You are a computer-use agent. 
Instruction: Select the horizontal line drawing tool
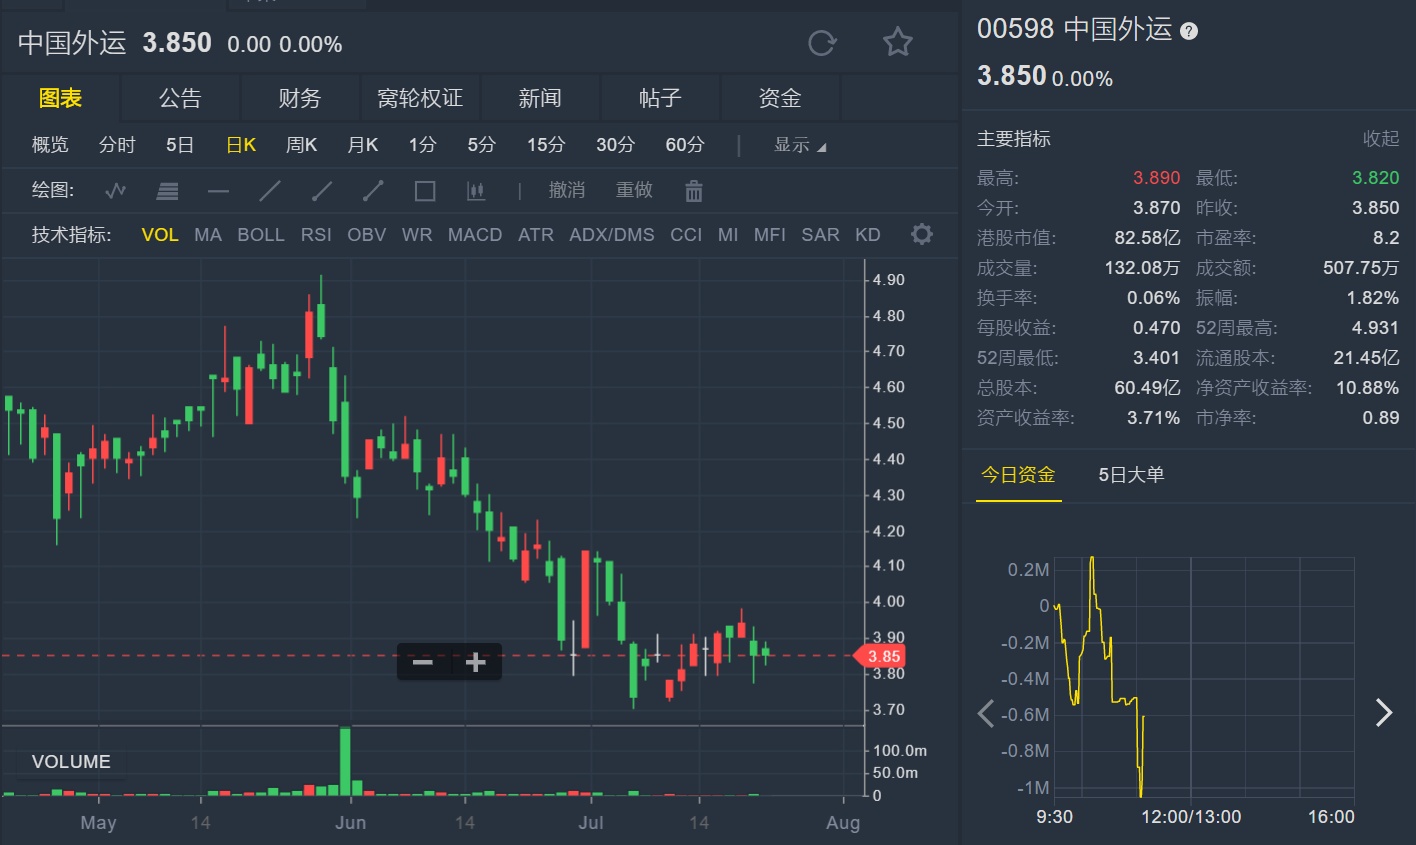(218, 190)
